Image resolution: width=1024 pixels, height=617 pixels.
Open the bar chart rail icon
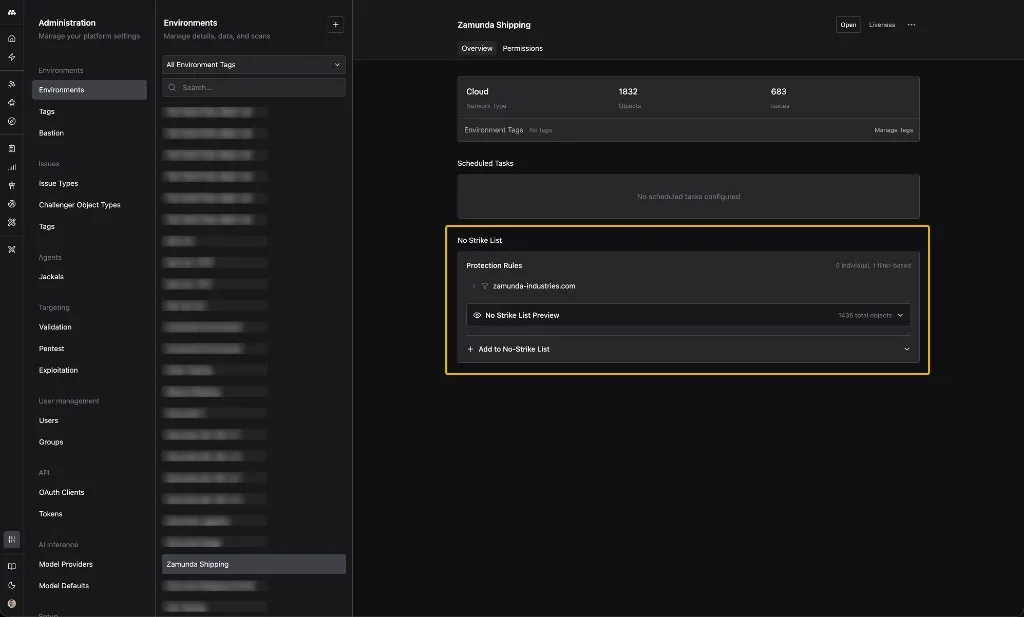click(12, 167)
